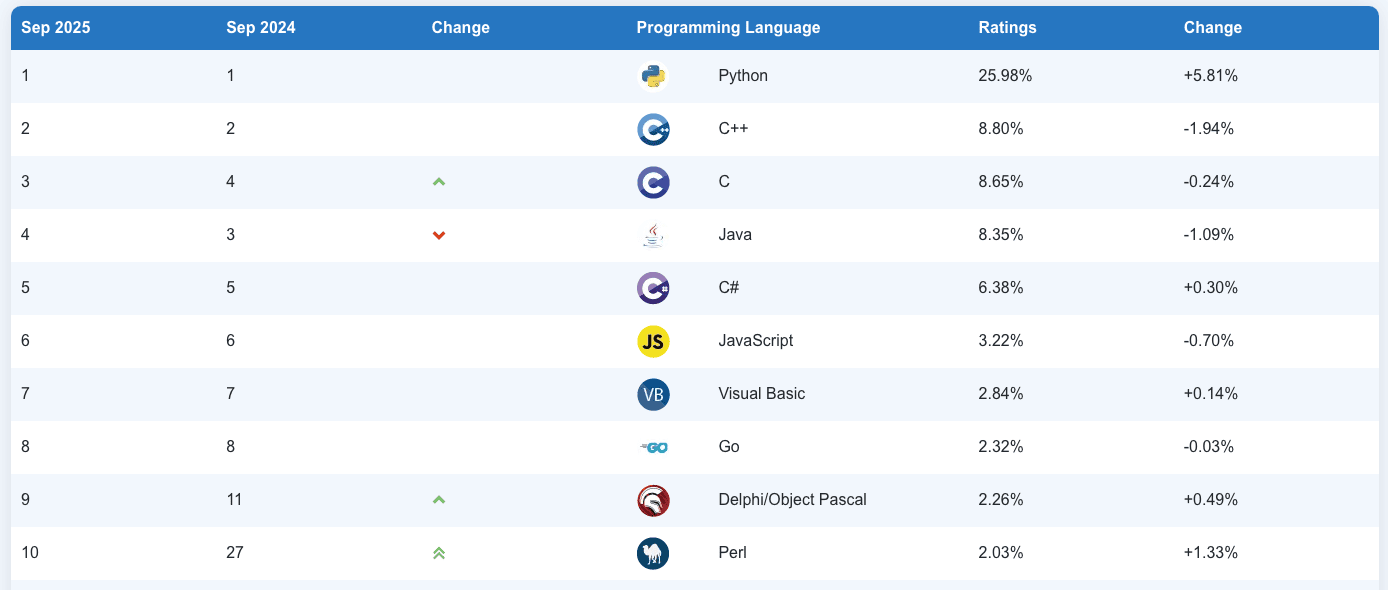Image resolution: width=1388 pixels, height=590 pixels.
Task: Click the Sep 2025 column header
Action: pos(56,28)
